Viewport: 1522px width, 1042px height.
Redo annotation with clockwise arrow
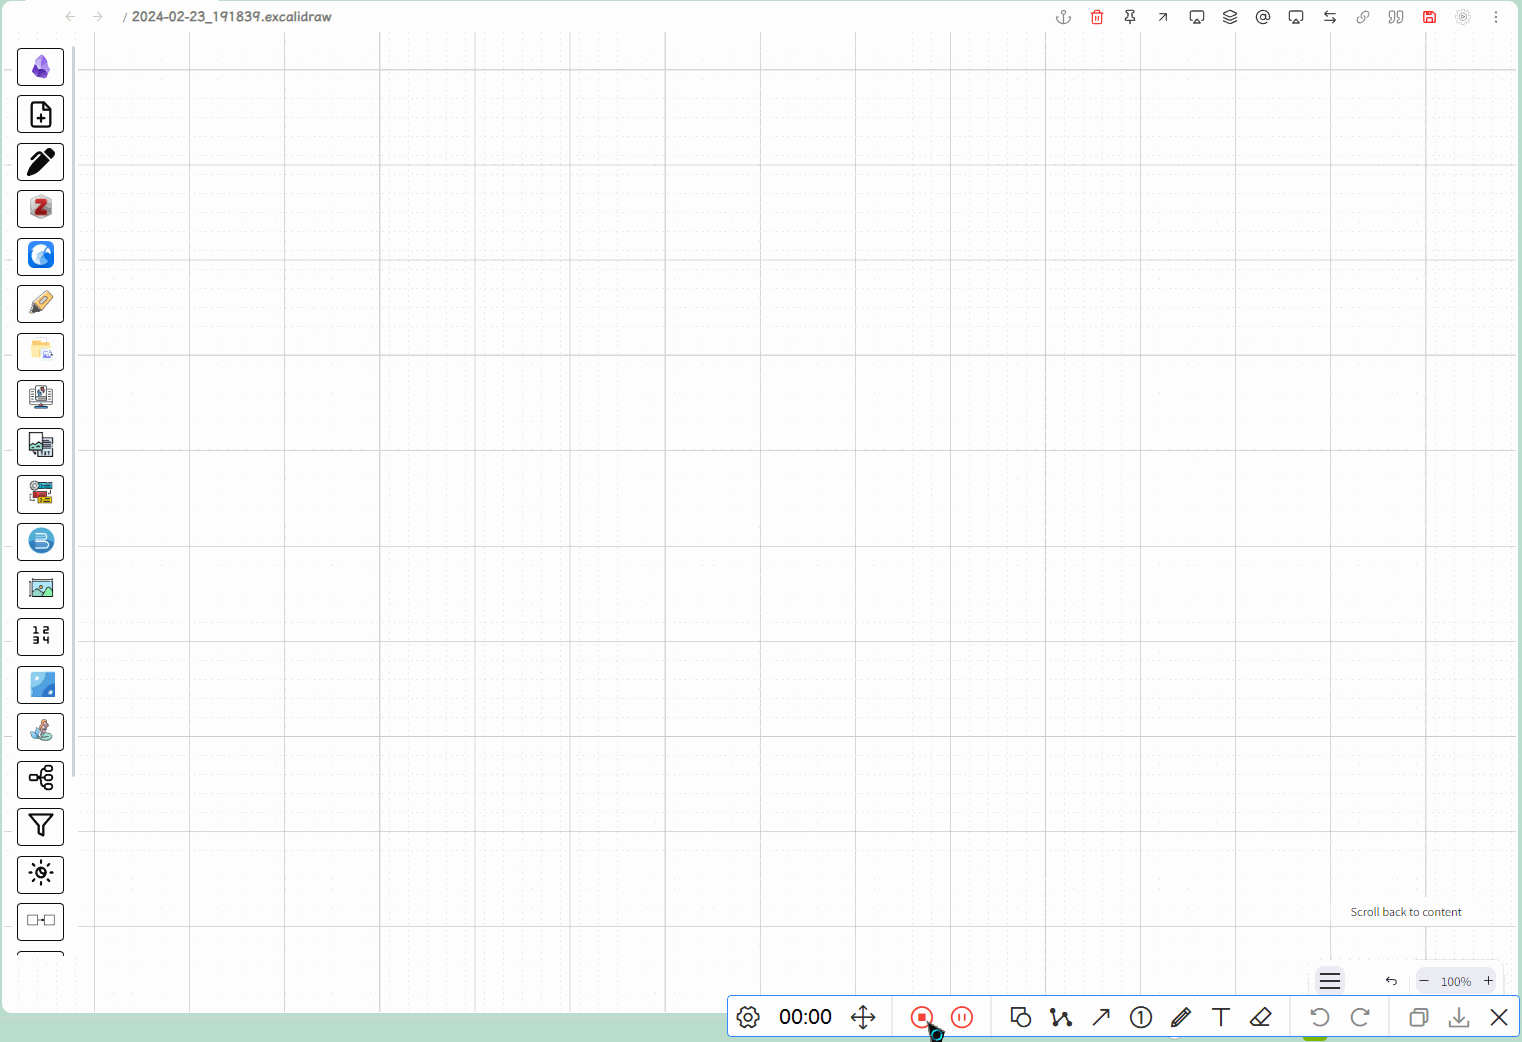[x=1360, y=1018]
